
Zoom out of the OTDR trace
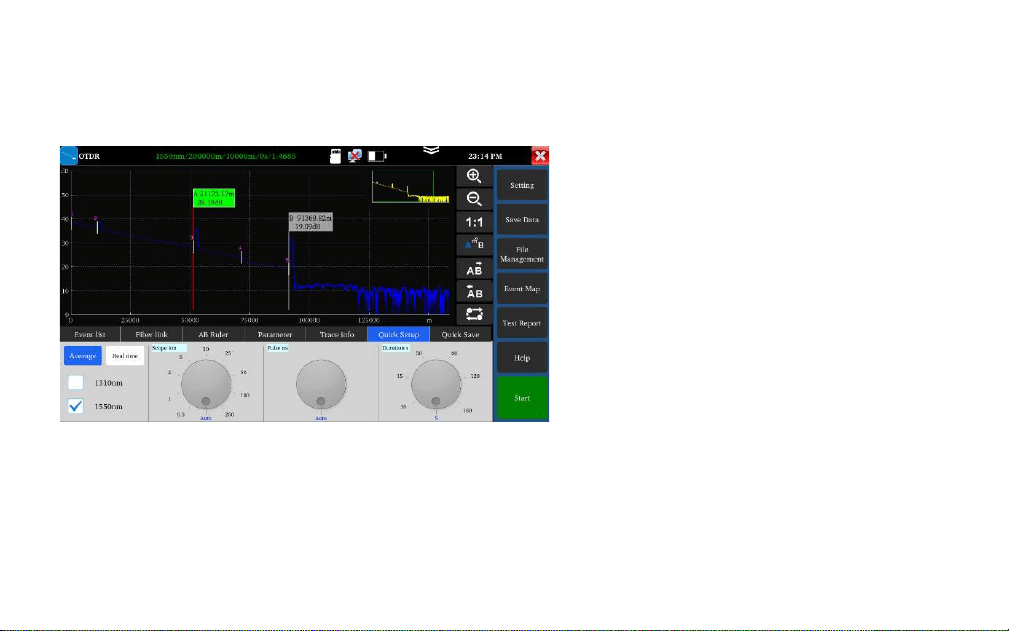click(x=474, y=199)
